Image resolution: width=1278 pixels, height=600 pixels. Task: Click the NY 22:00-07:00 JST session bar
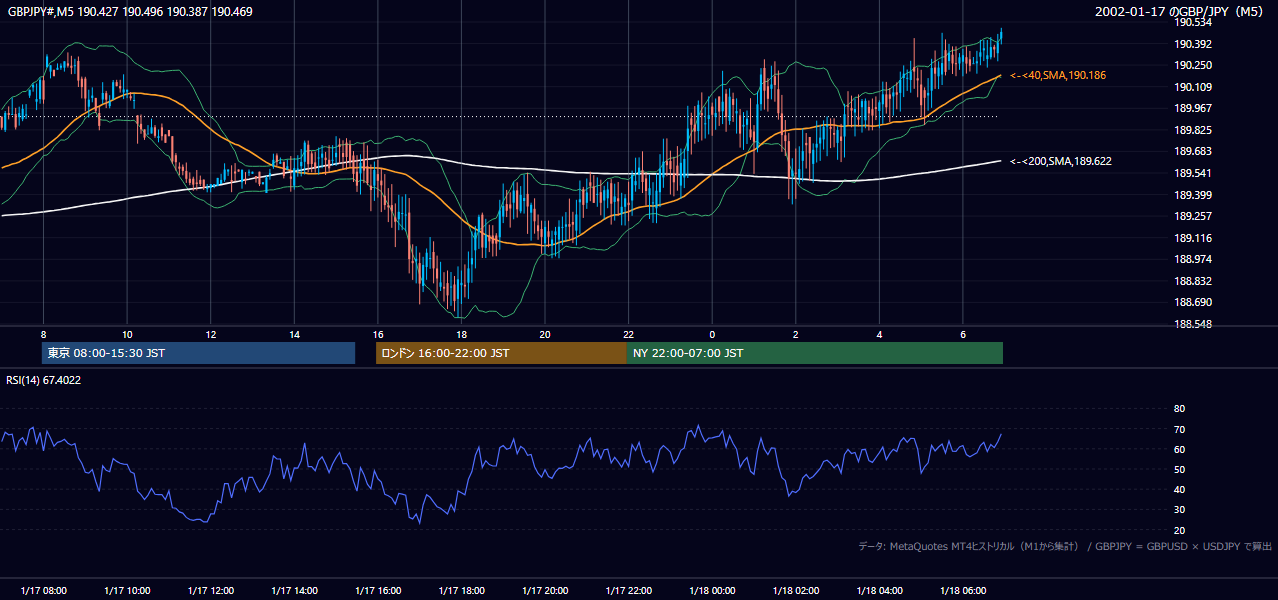815,353
